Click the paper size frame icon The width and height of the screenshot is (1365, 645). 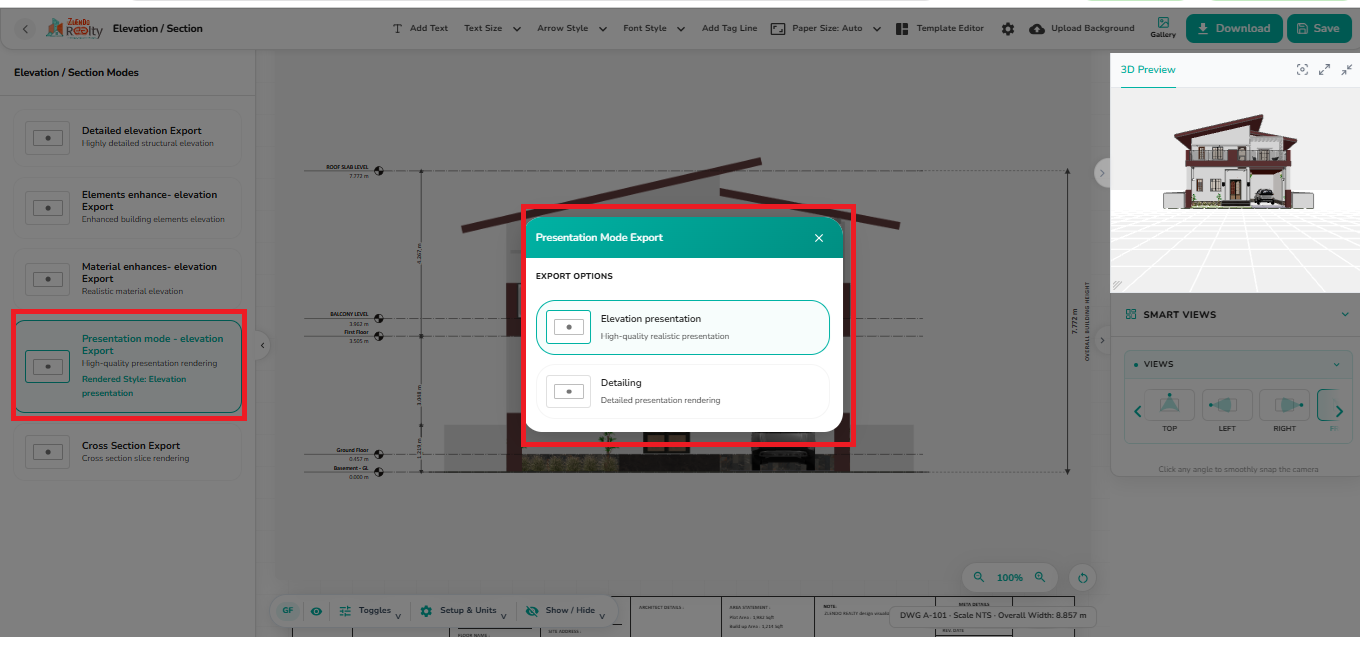pos(778,29)
